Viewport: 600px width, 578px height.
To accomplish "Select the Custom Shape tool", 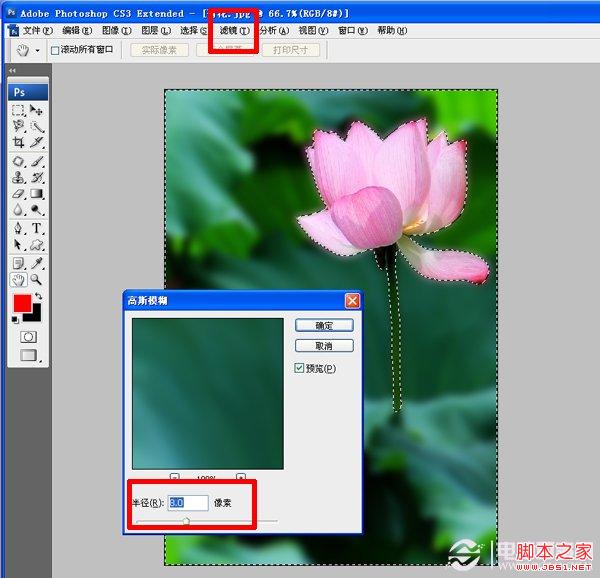I will [36, 244].
